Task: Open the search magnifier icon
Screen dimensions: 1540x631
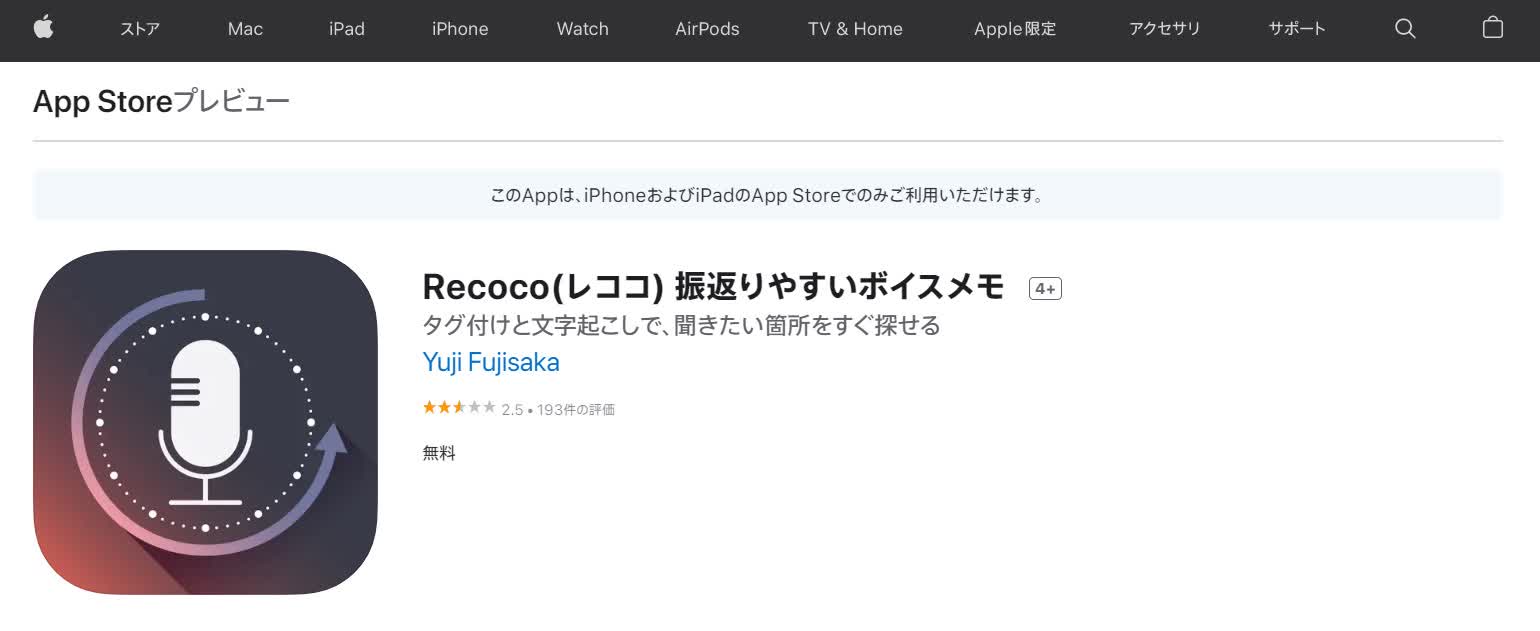Action: coord(1405,29)
